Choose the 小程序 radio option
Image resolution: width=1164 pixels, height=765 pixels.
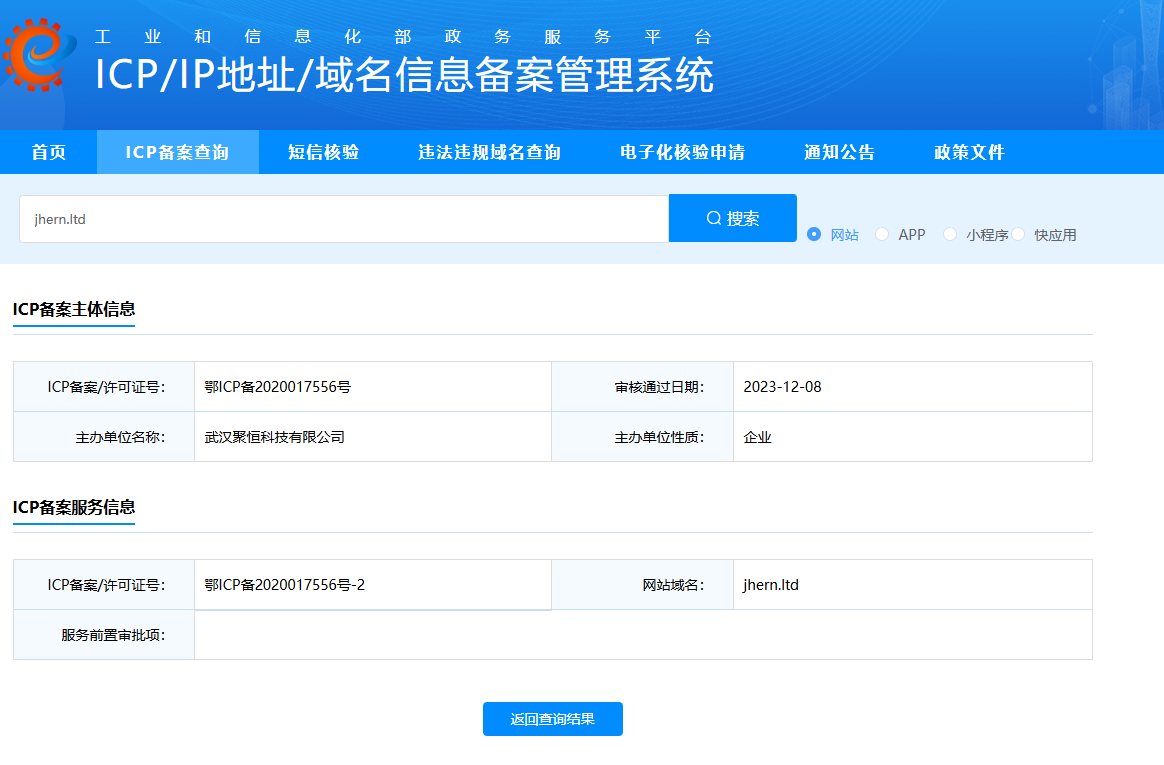point(950,234)
